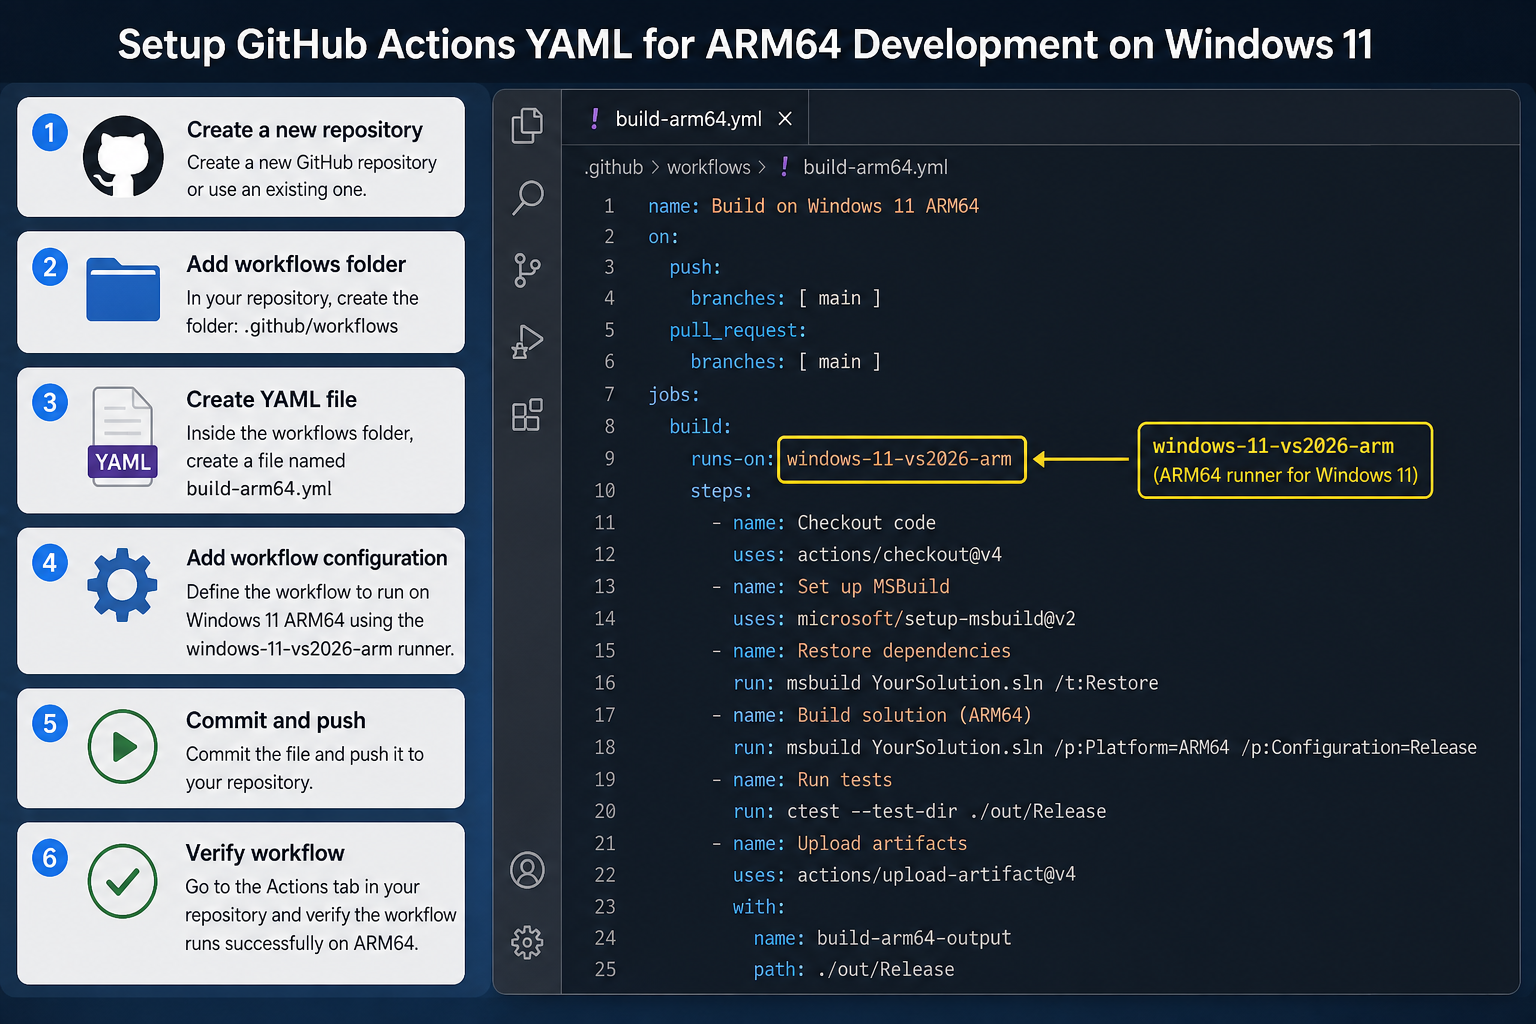Open Run and Debug icon
Screen dimensions: 1536x1024
pyautogui.click(x=527, y=342)
